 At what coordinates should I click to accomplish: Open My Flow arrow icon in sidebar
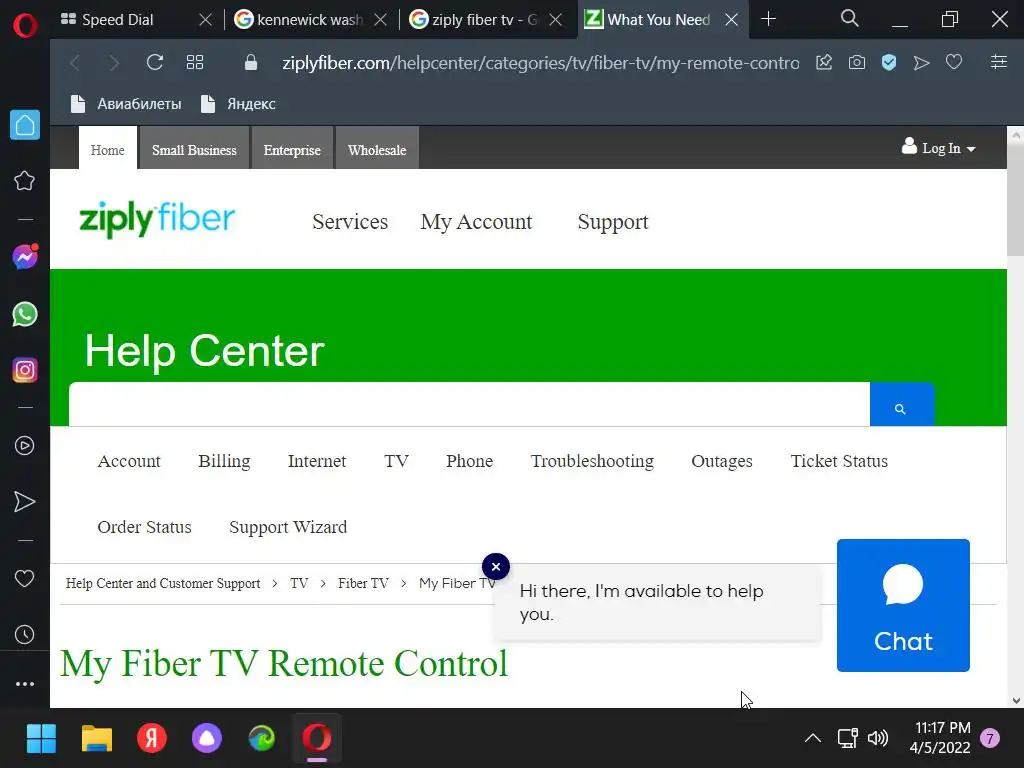coord(25,502)
